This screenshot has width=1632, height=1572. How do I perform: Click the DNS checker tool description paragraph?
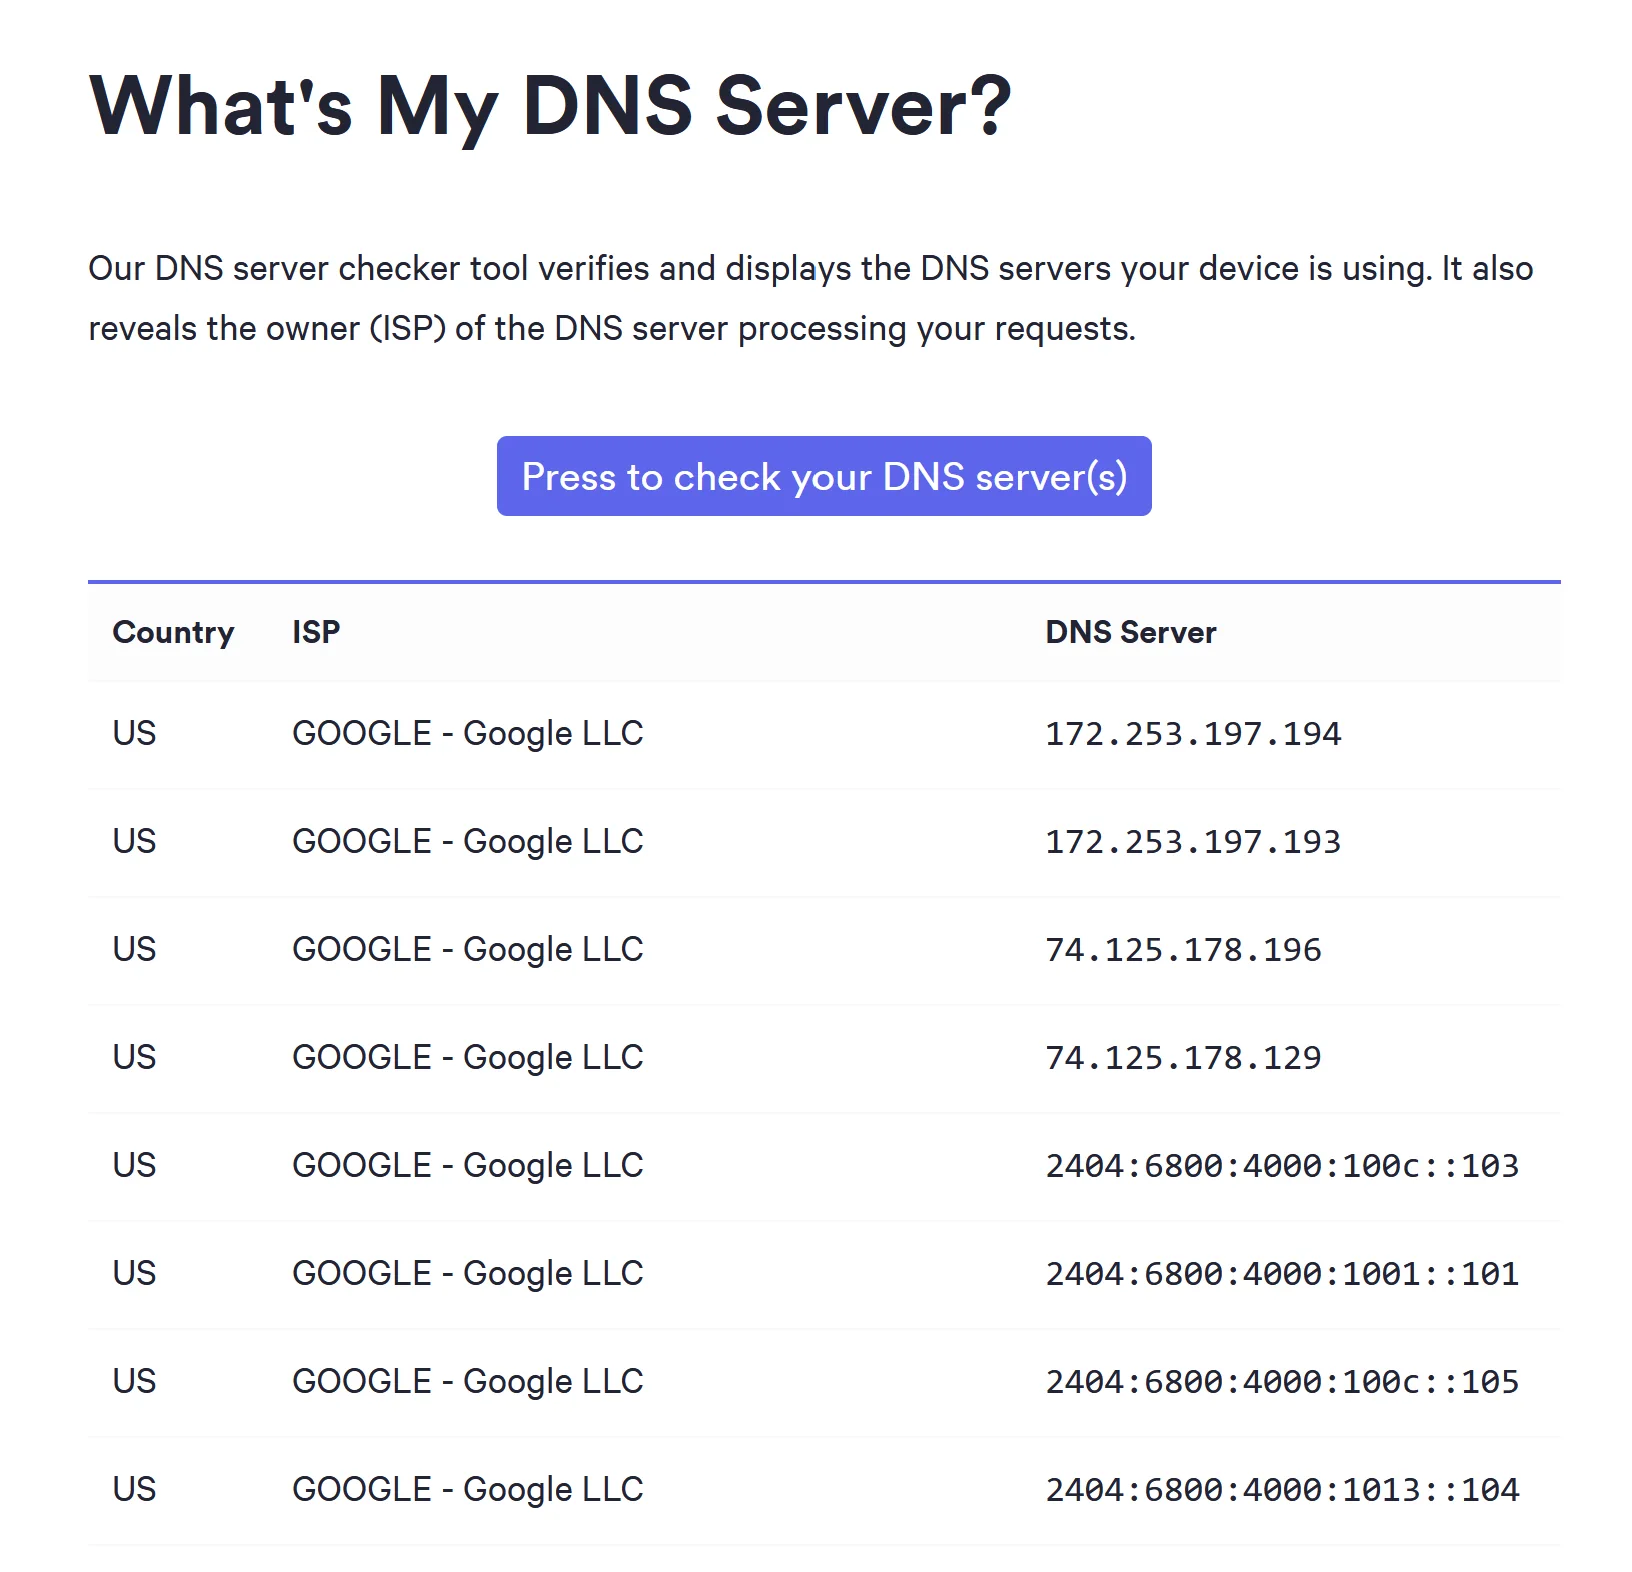[x=811, y=298]
